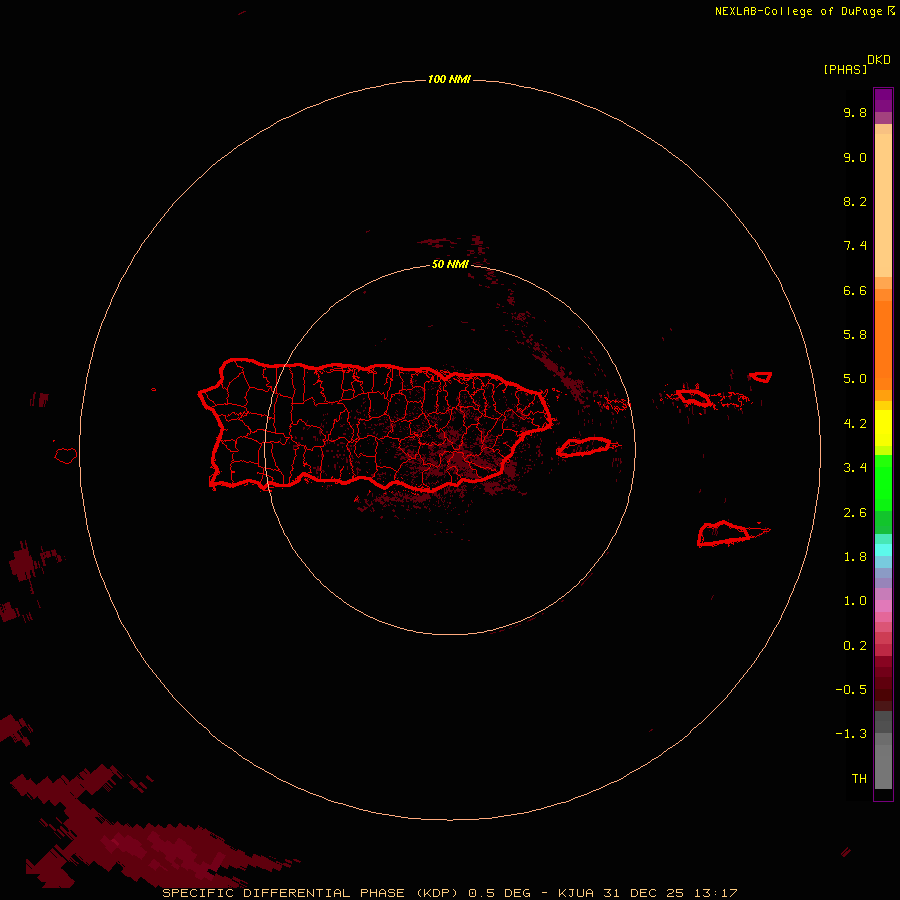Select the Mona island outline west of Puerto Rico
Viewport: 900px width, 900px height.
[x=66, y=456]
